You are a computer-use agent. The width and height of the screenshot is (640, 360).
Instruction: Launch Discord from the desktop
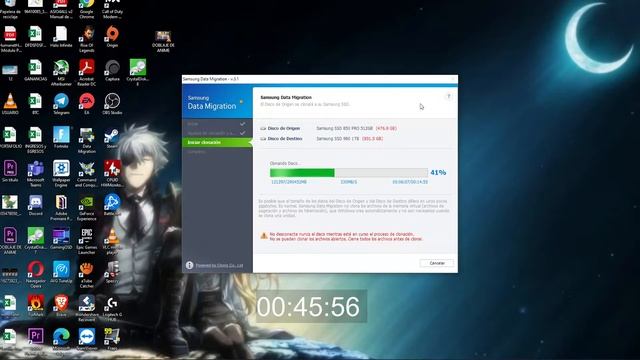click(x=36, y=205)
